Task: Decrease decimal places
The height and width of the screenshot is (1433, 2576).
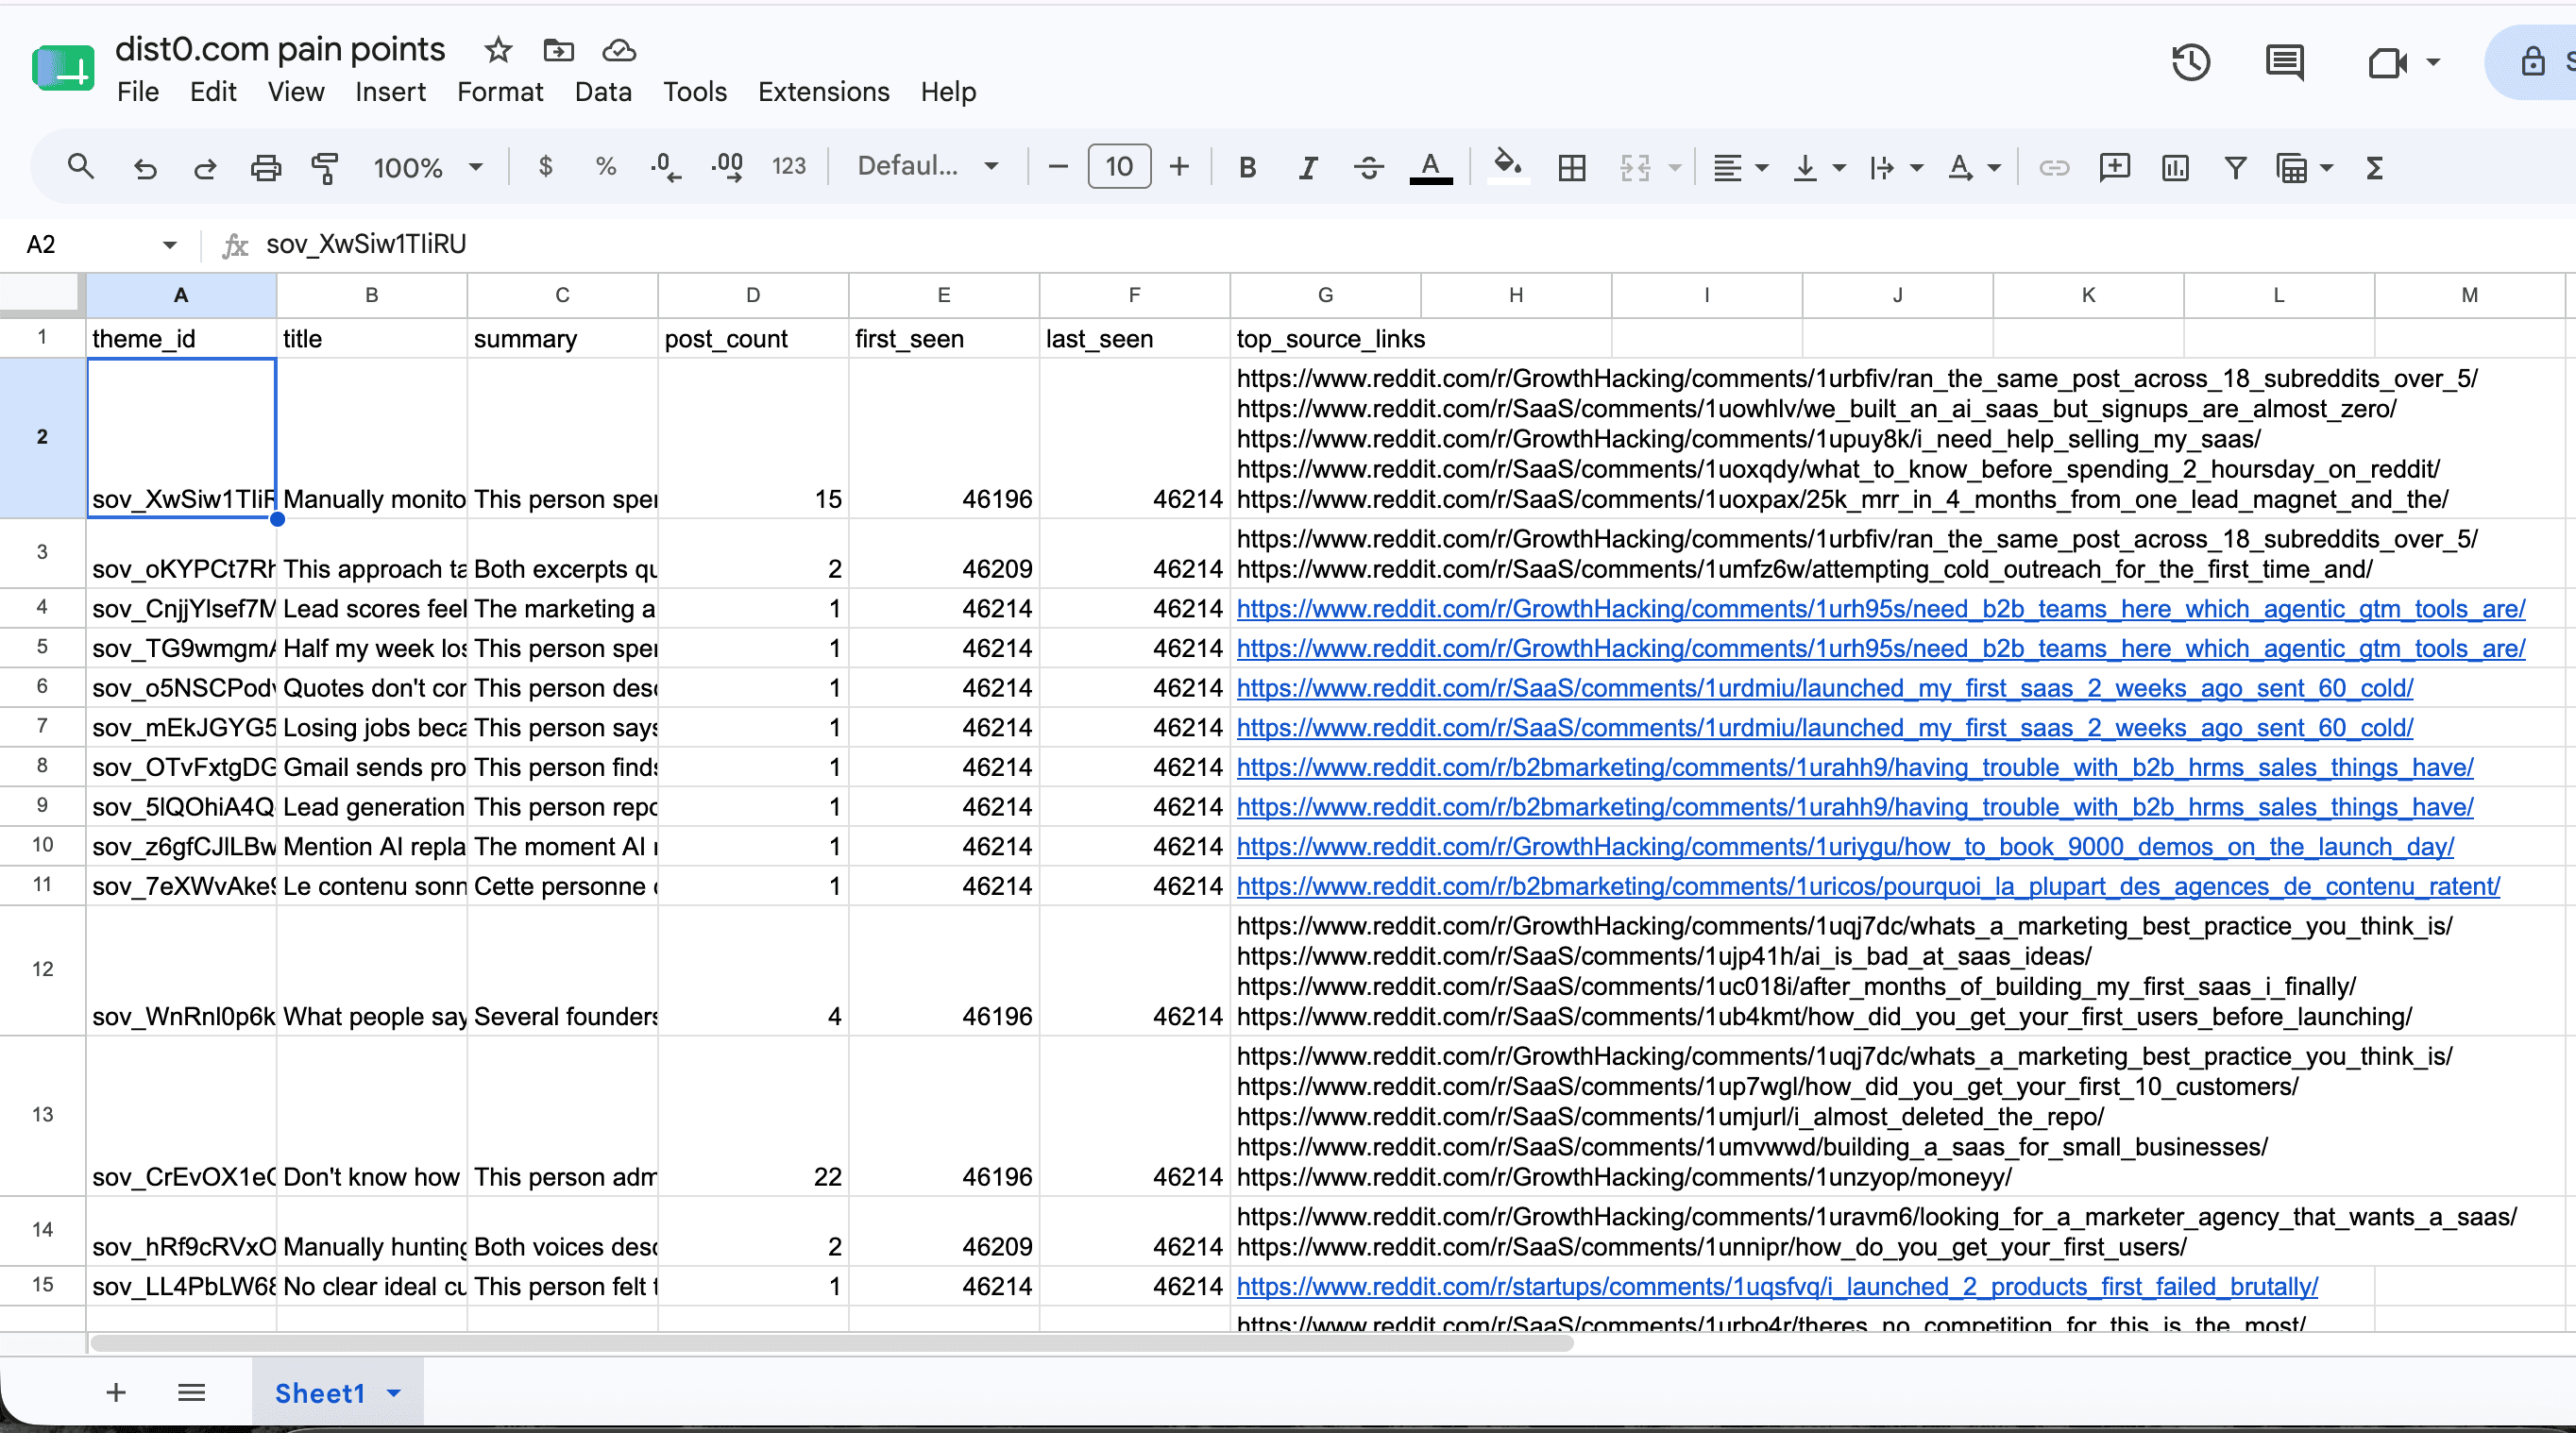Action: [665, 167]
